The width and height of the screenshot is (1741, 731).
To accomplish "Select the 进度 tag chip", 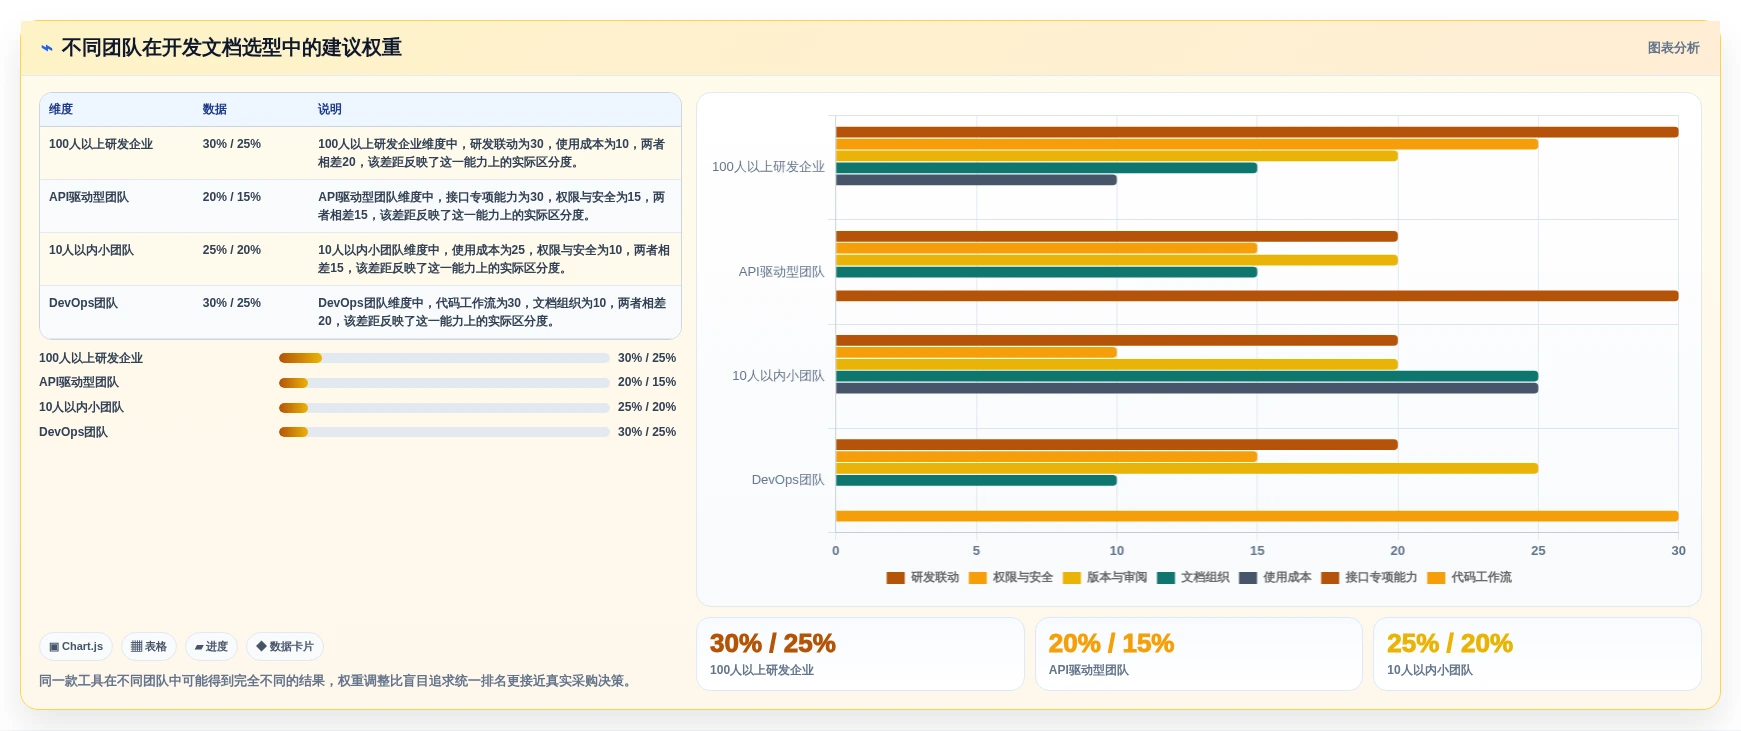I will click(211, 647).
